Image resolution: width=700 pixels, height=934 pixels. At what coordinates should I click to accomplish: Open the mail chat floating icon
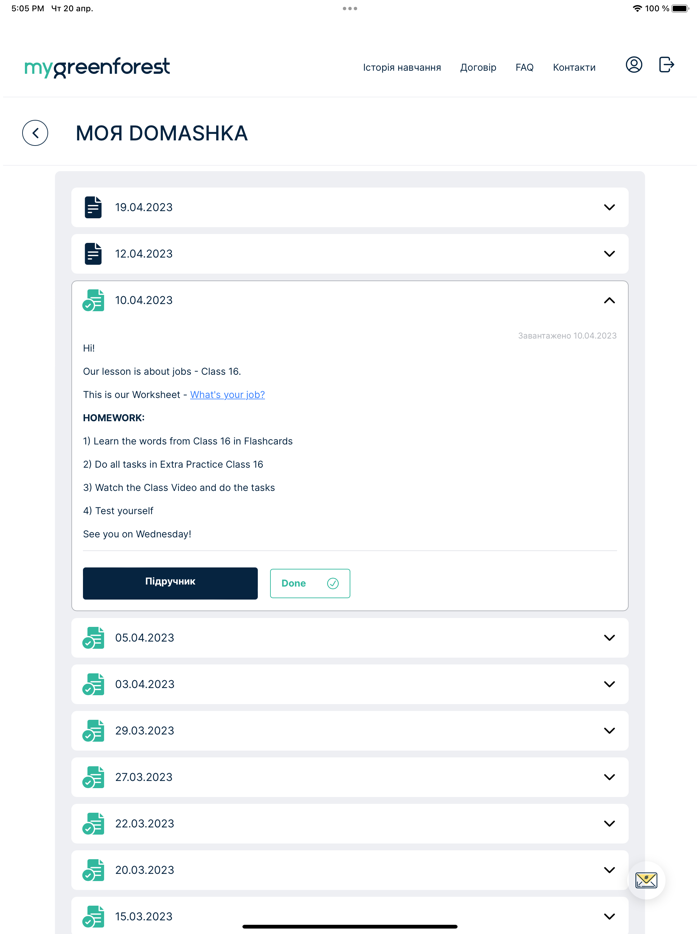point(646,880)
